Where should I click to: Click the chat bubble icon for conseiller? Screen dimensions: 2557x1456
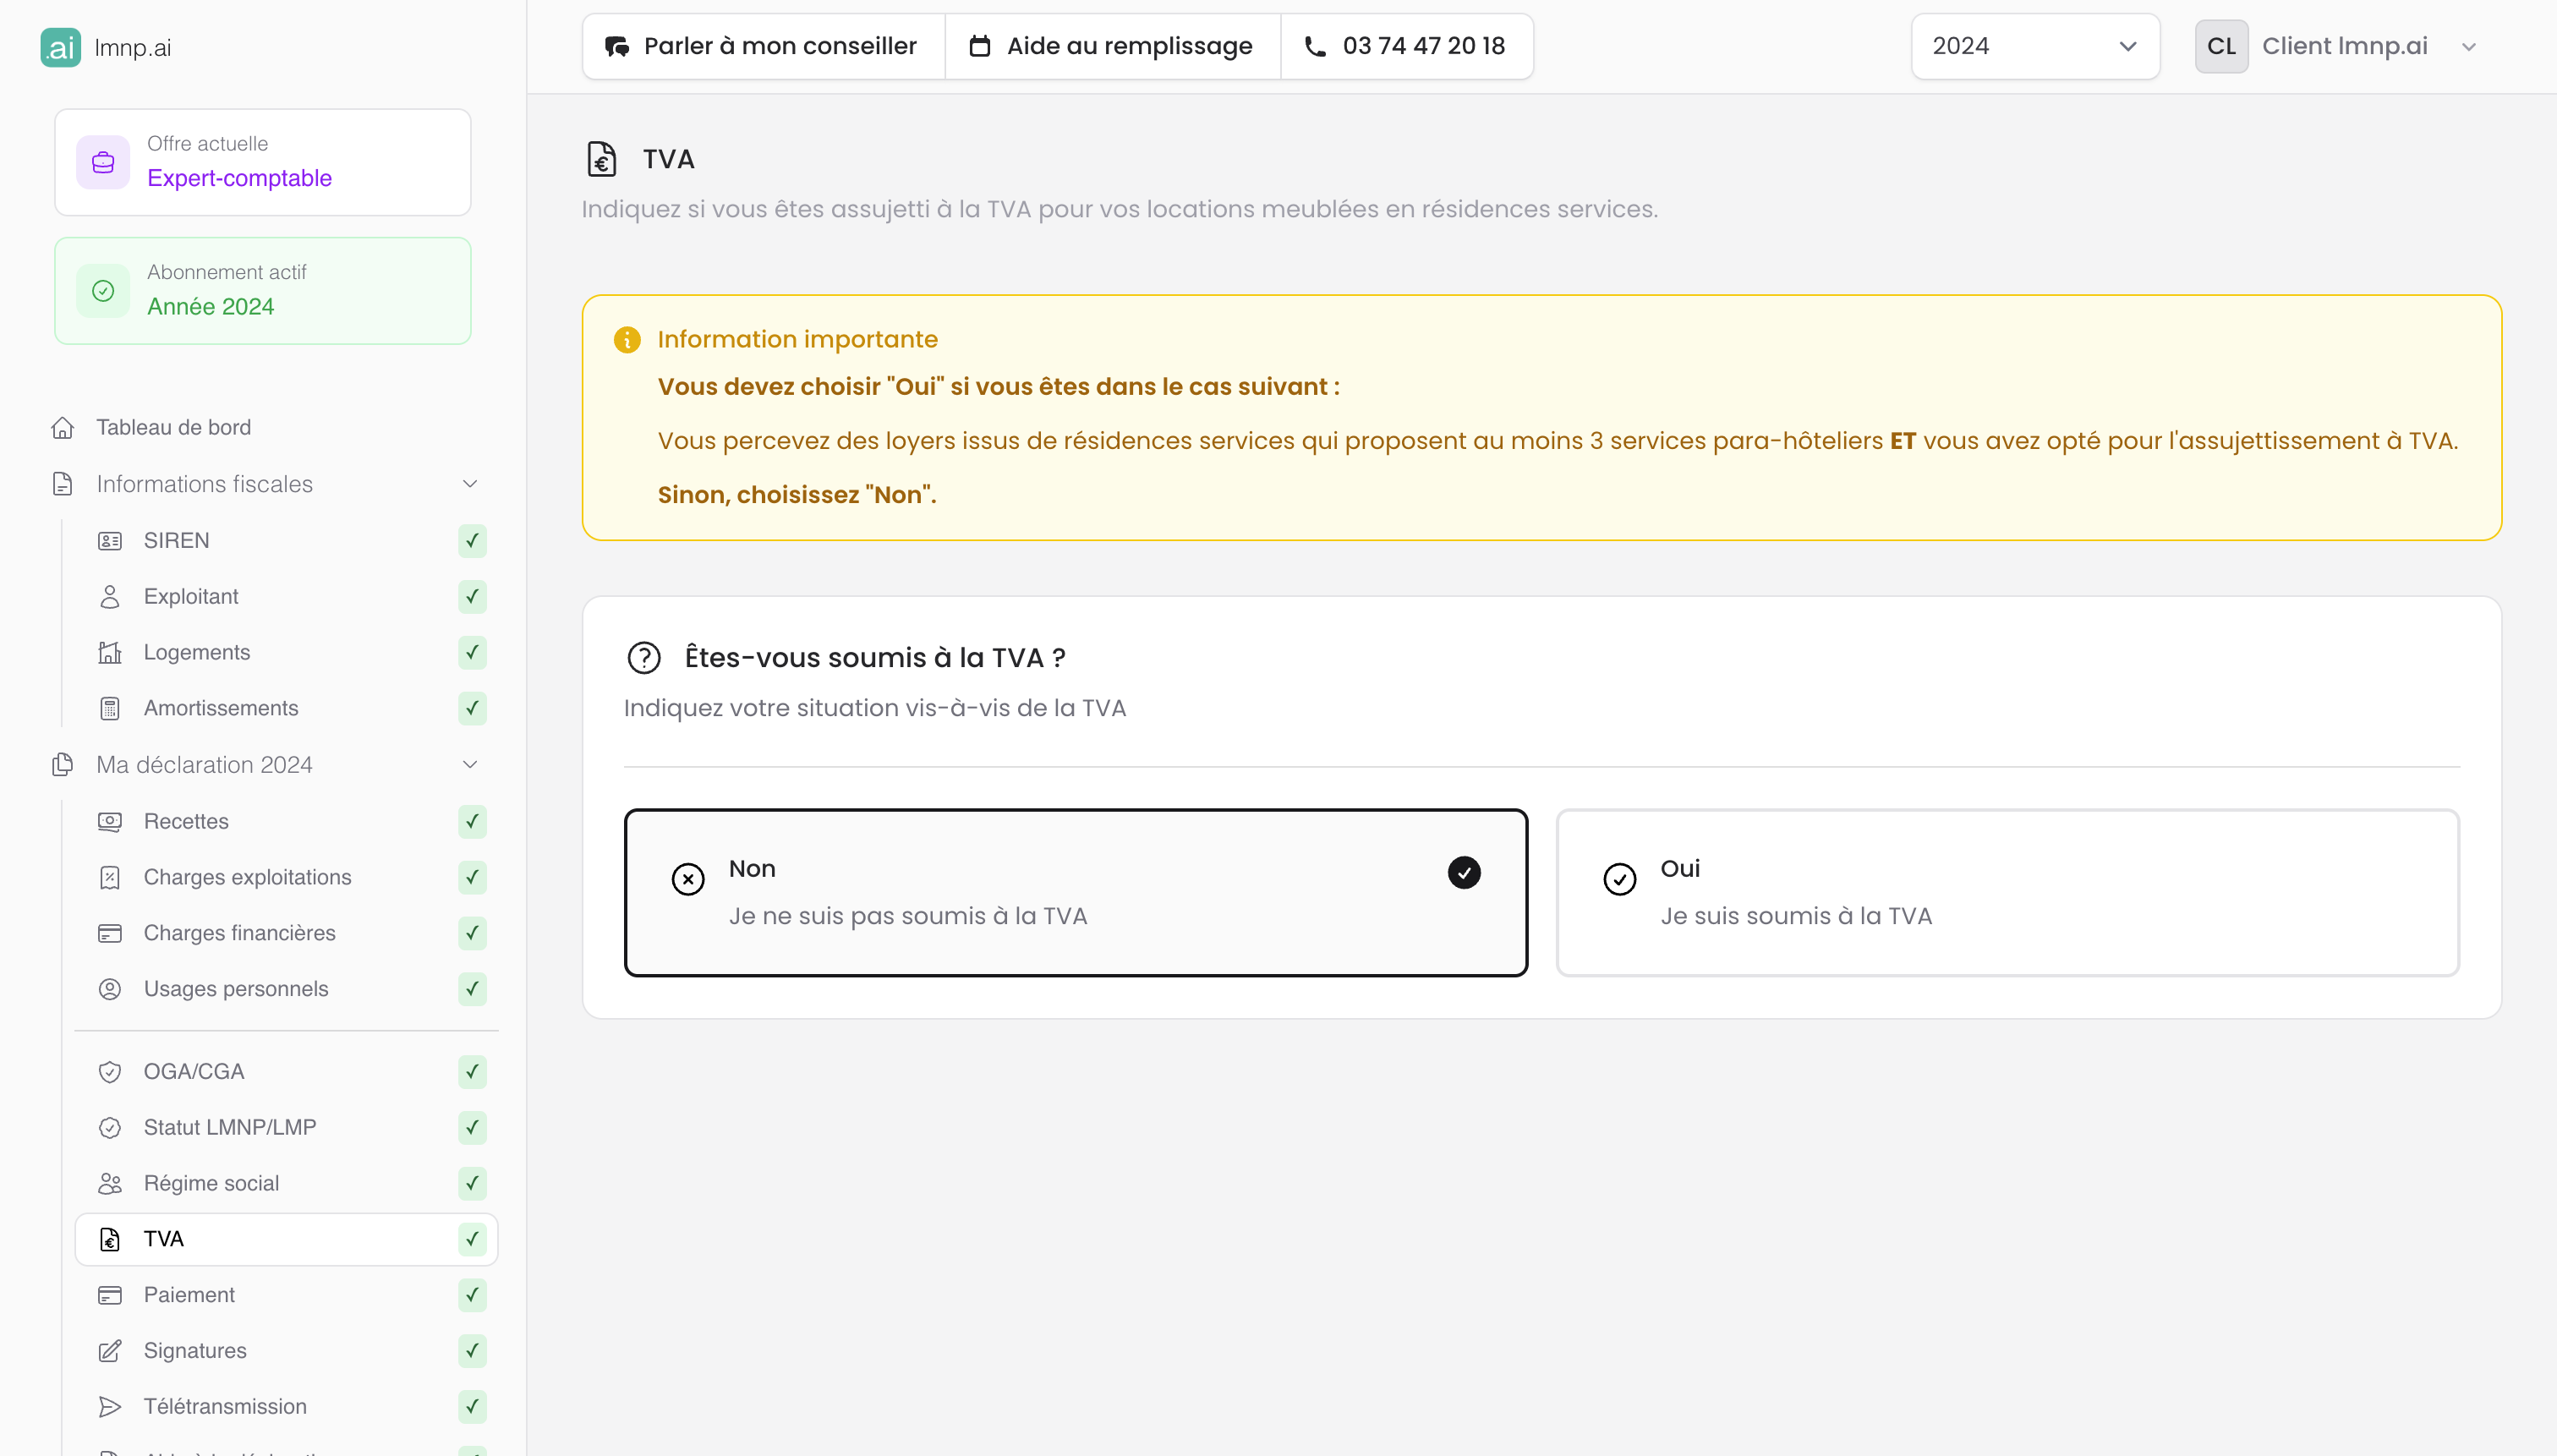click(x=617, y=46)
